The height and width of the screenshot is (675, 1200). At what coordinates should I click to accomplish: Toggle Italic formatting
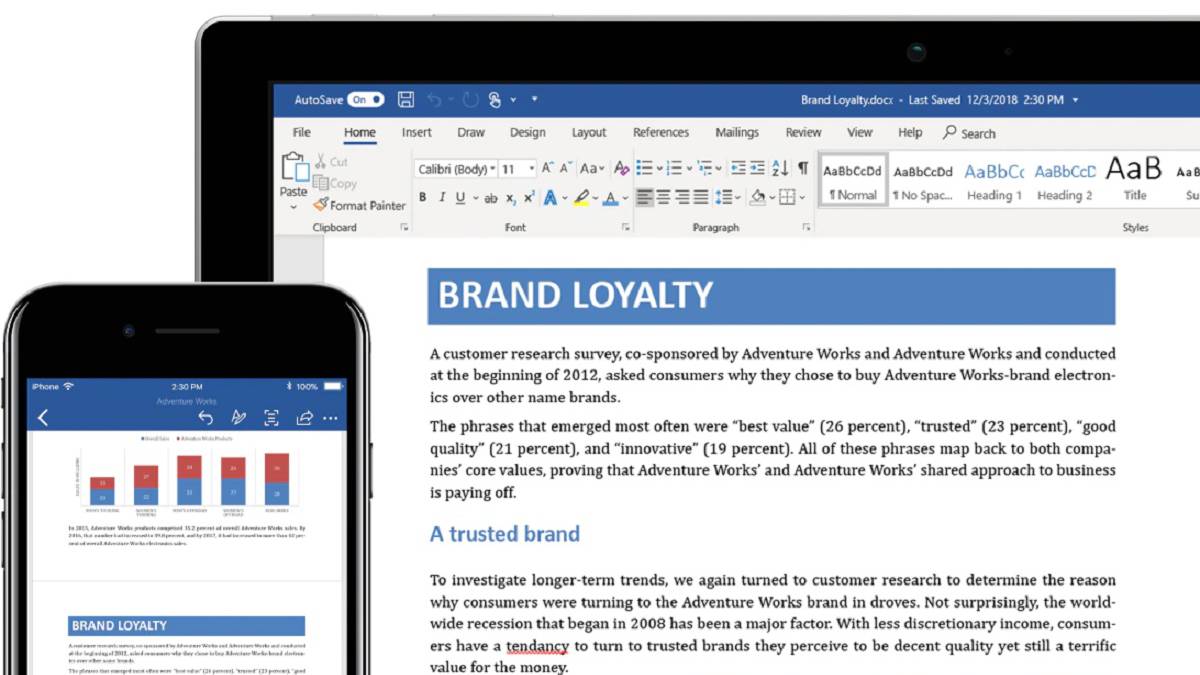441,198
